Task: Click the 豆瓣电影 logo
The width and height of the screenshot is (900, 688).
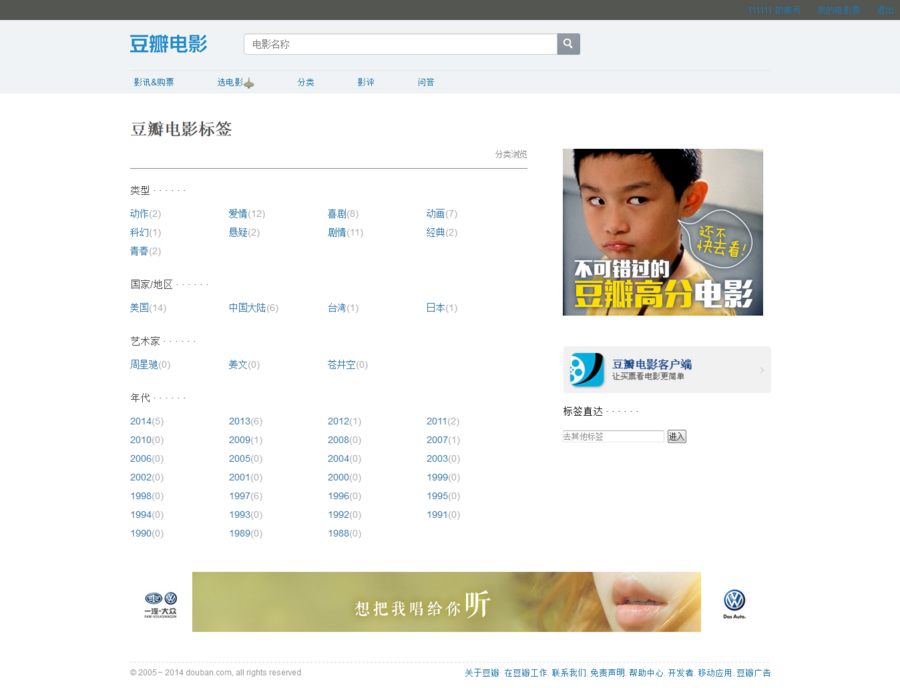Action: coord(167,44)
